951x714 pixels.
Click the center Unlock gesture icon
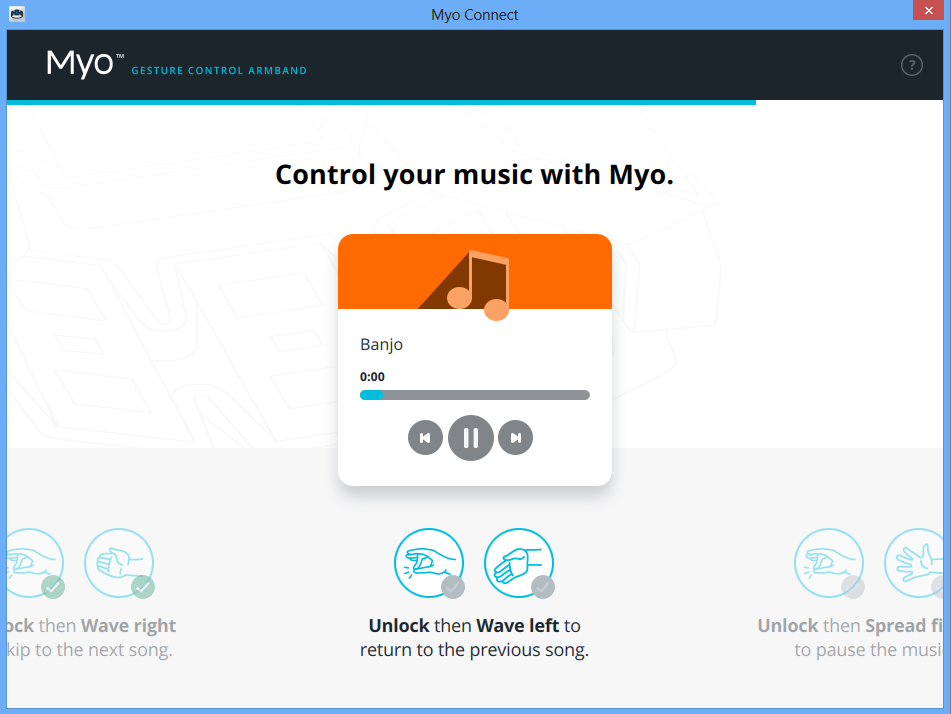(x=428, y=562)
